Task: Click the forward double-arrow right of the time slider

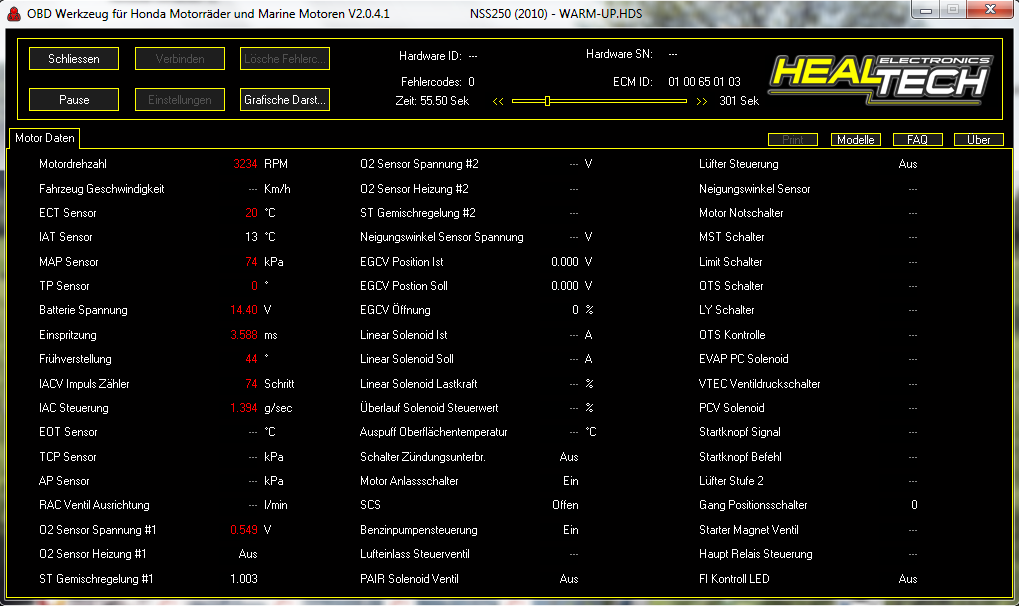Action: [x=702, y=101]
